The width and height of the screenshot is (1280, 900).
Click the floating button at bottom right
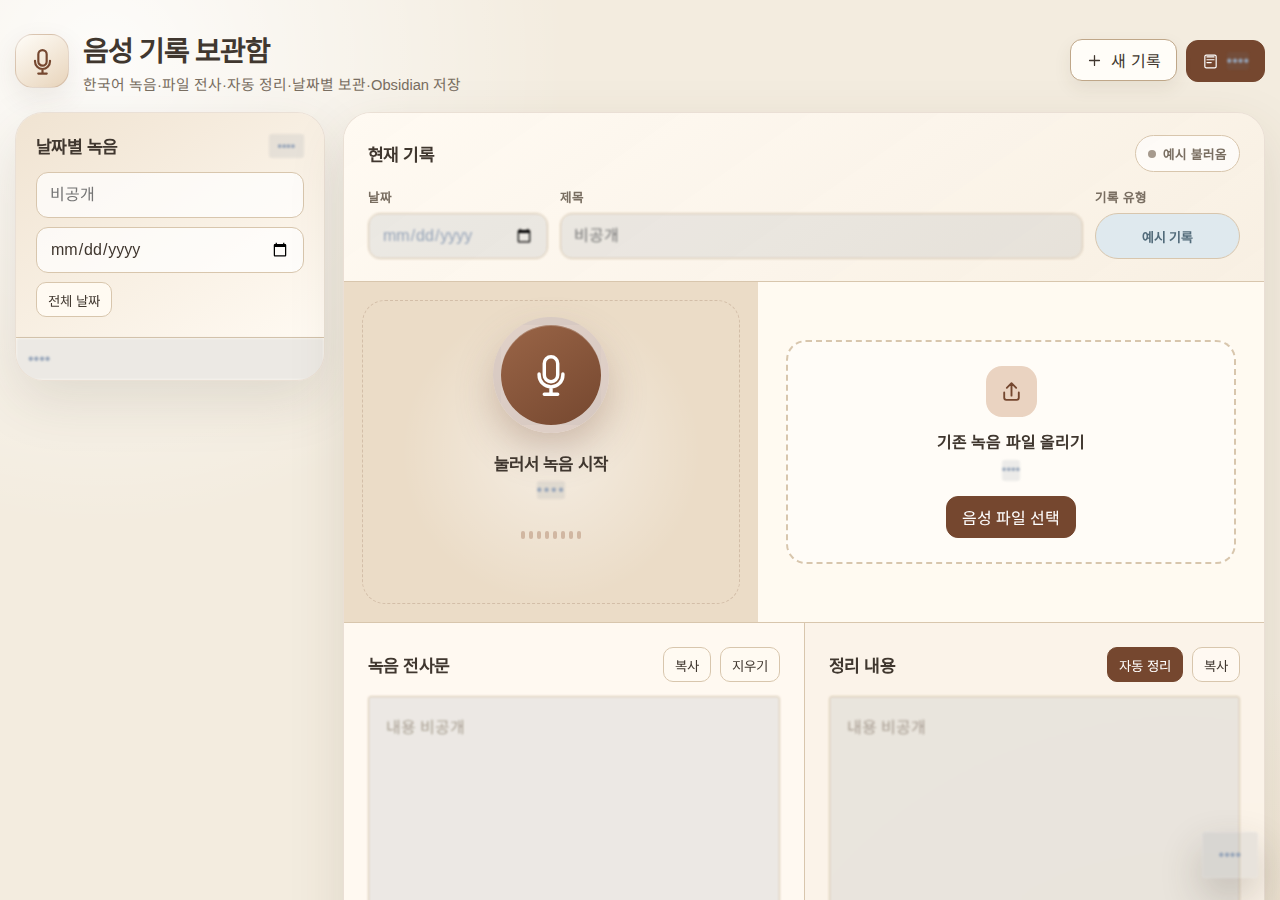1230,855
